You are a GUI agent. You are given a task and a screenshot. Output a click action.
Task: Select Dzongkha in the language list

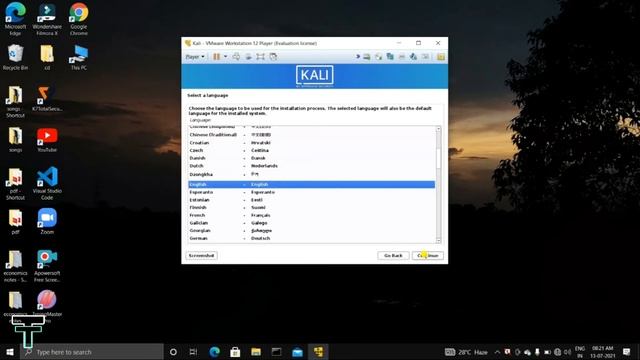(311, 174)
